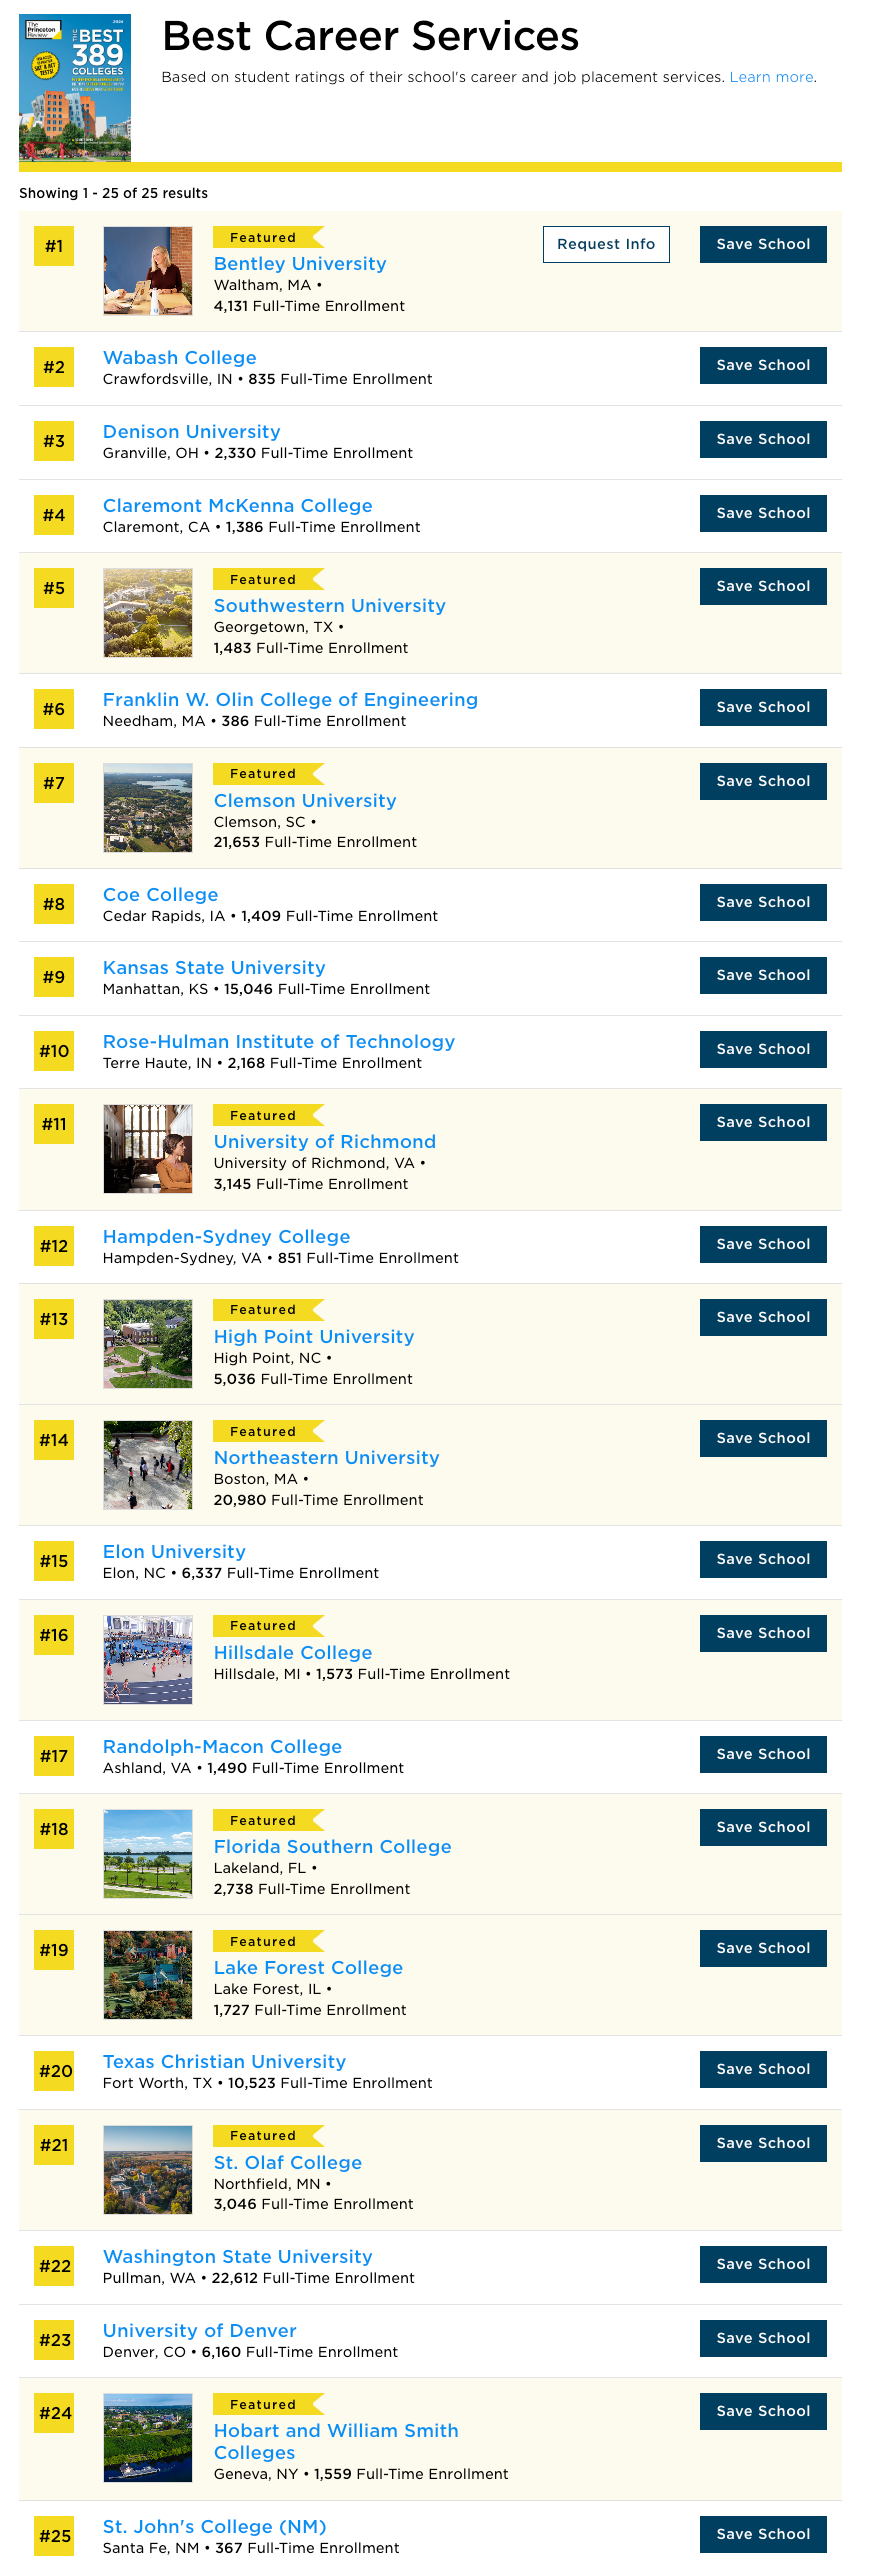Visit the Rose-Hulman Institute of Technology page
This screenshot has height=2572, width=869.
click(279, 1041)
